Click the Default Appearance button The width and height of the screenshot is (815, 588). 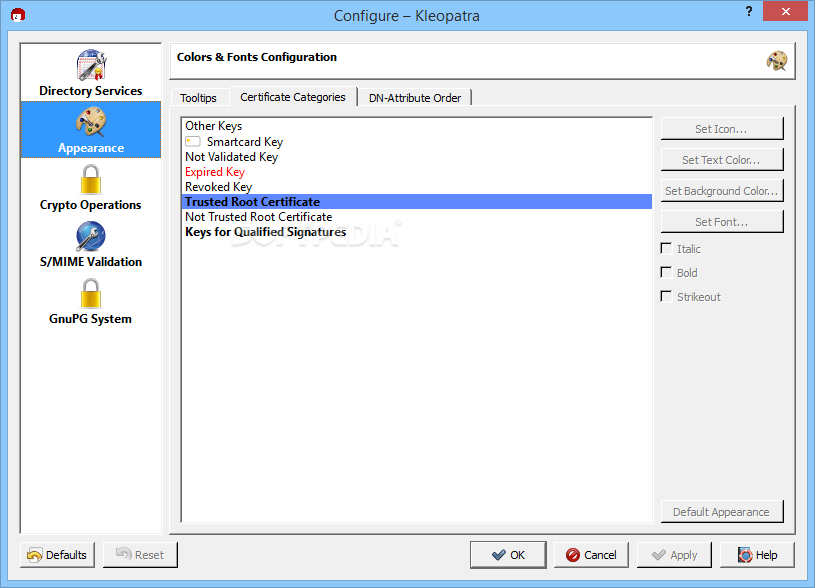[x=722, y=512]
